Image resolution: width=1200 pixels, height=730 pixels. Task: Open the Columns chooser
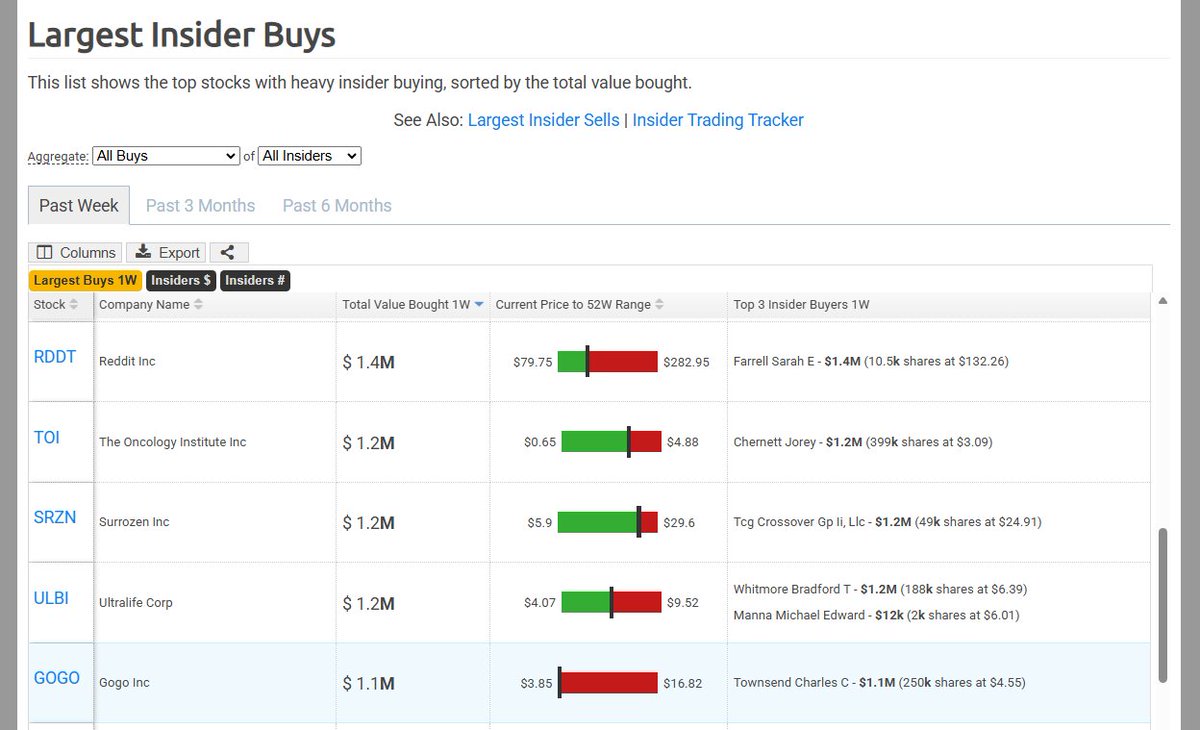(x=76, y=252)
